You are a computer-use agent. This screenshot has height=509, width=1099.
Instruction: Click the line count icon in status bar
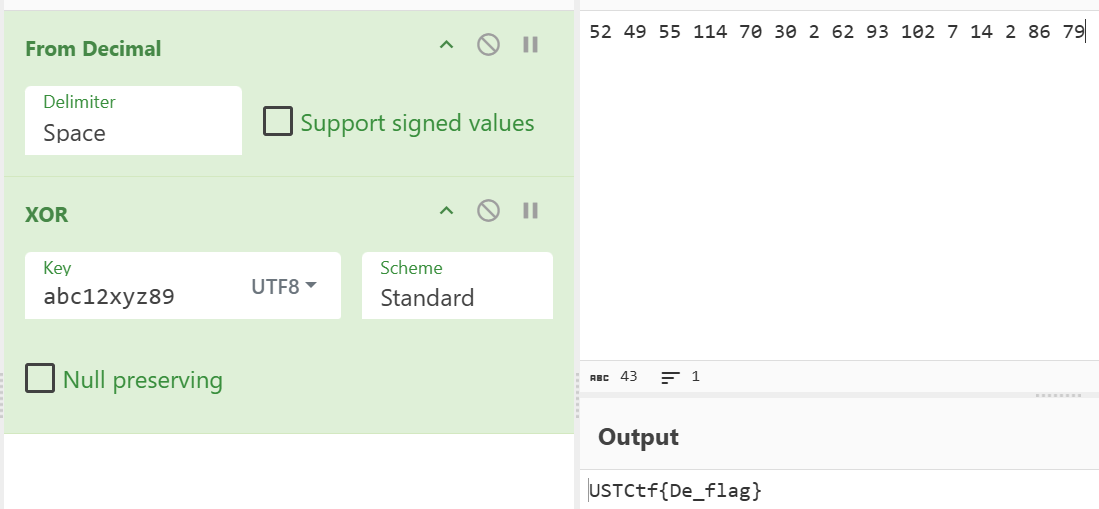[x=670, y=377]
